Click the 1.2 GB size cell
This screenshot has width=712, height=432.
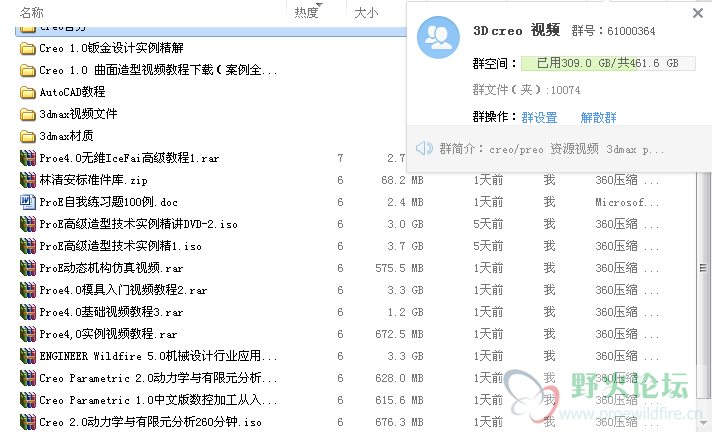(405, 312)
